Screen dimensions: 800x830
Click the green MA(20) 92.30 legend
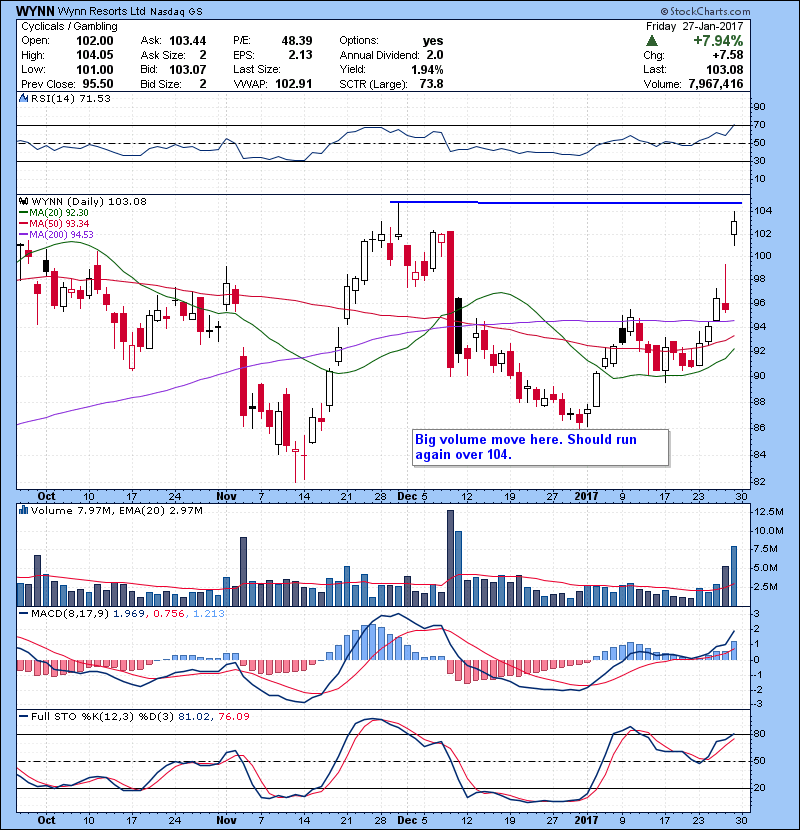click(54, 213)
